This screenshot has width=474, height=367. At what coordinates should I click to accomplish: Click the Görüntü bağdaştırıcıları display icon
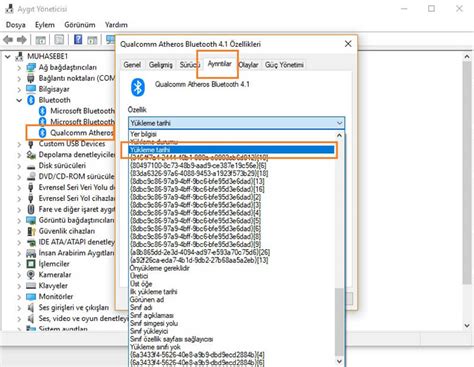(x=31, y=220)
